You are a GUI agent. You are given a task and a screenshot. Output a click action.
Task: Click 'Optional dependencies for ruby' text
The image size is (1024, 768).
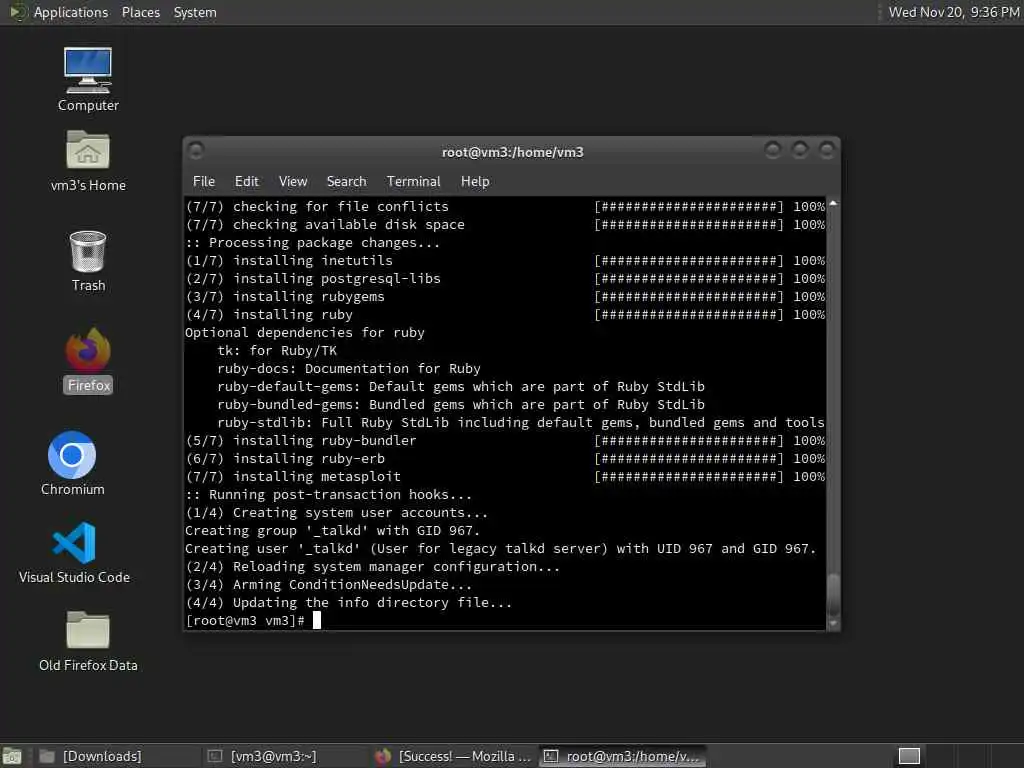pyautogui.click(x=305, y=332)
